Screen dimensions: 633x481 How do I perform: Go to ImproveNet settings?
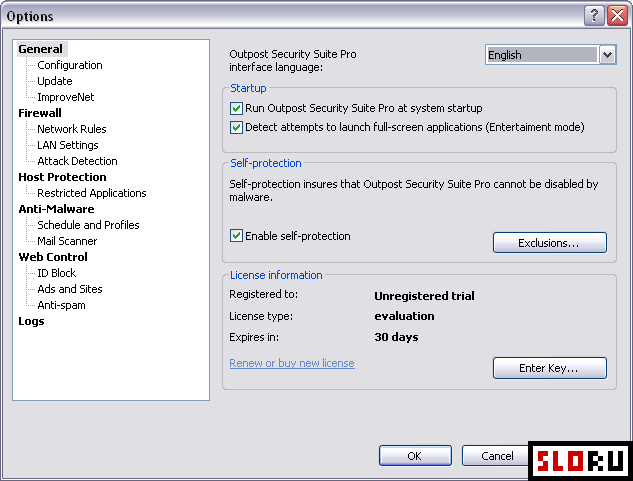pyautogui.click(x=66, y=97)
